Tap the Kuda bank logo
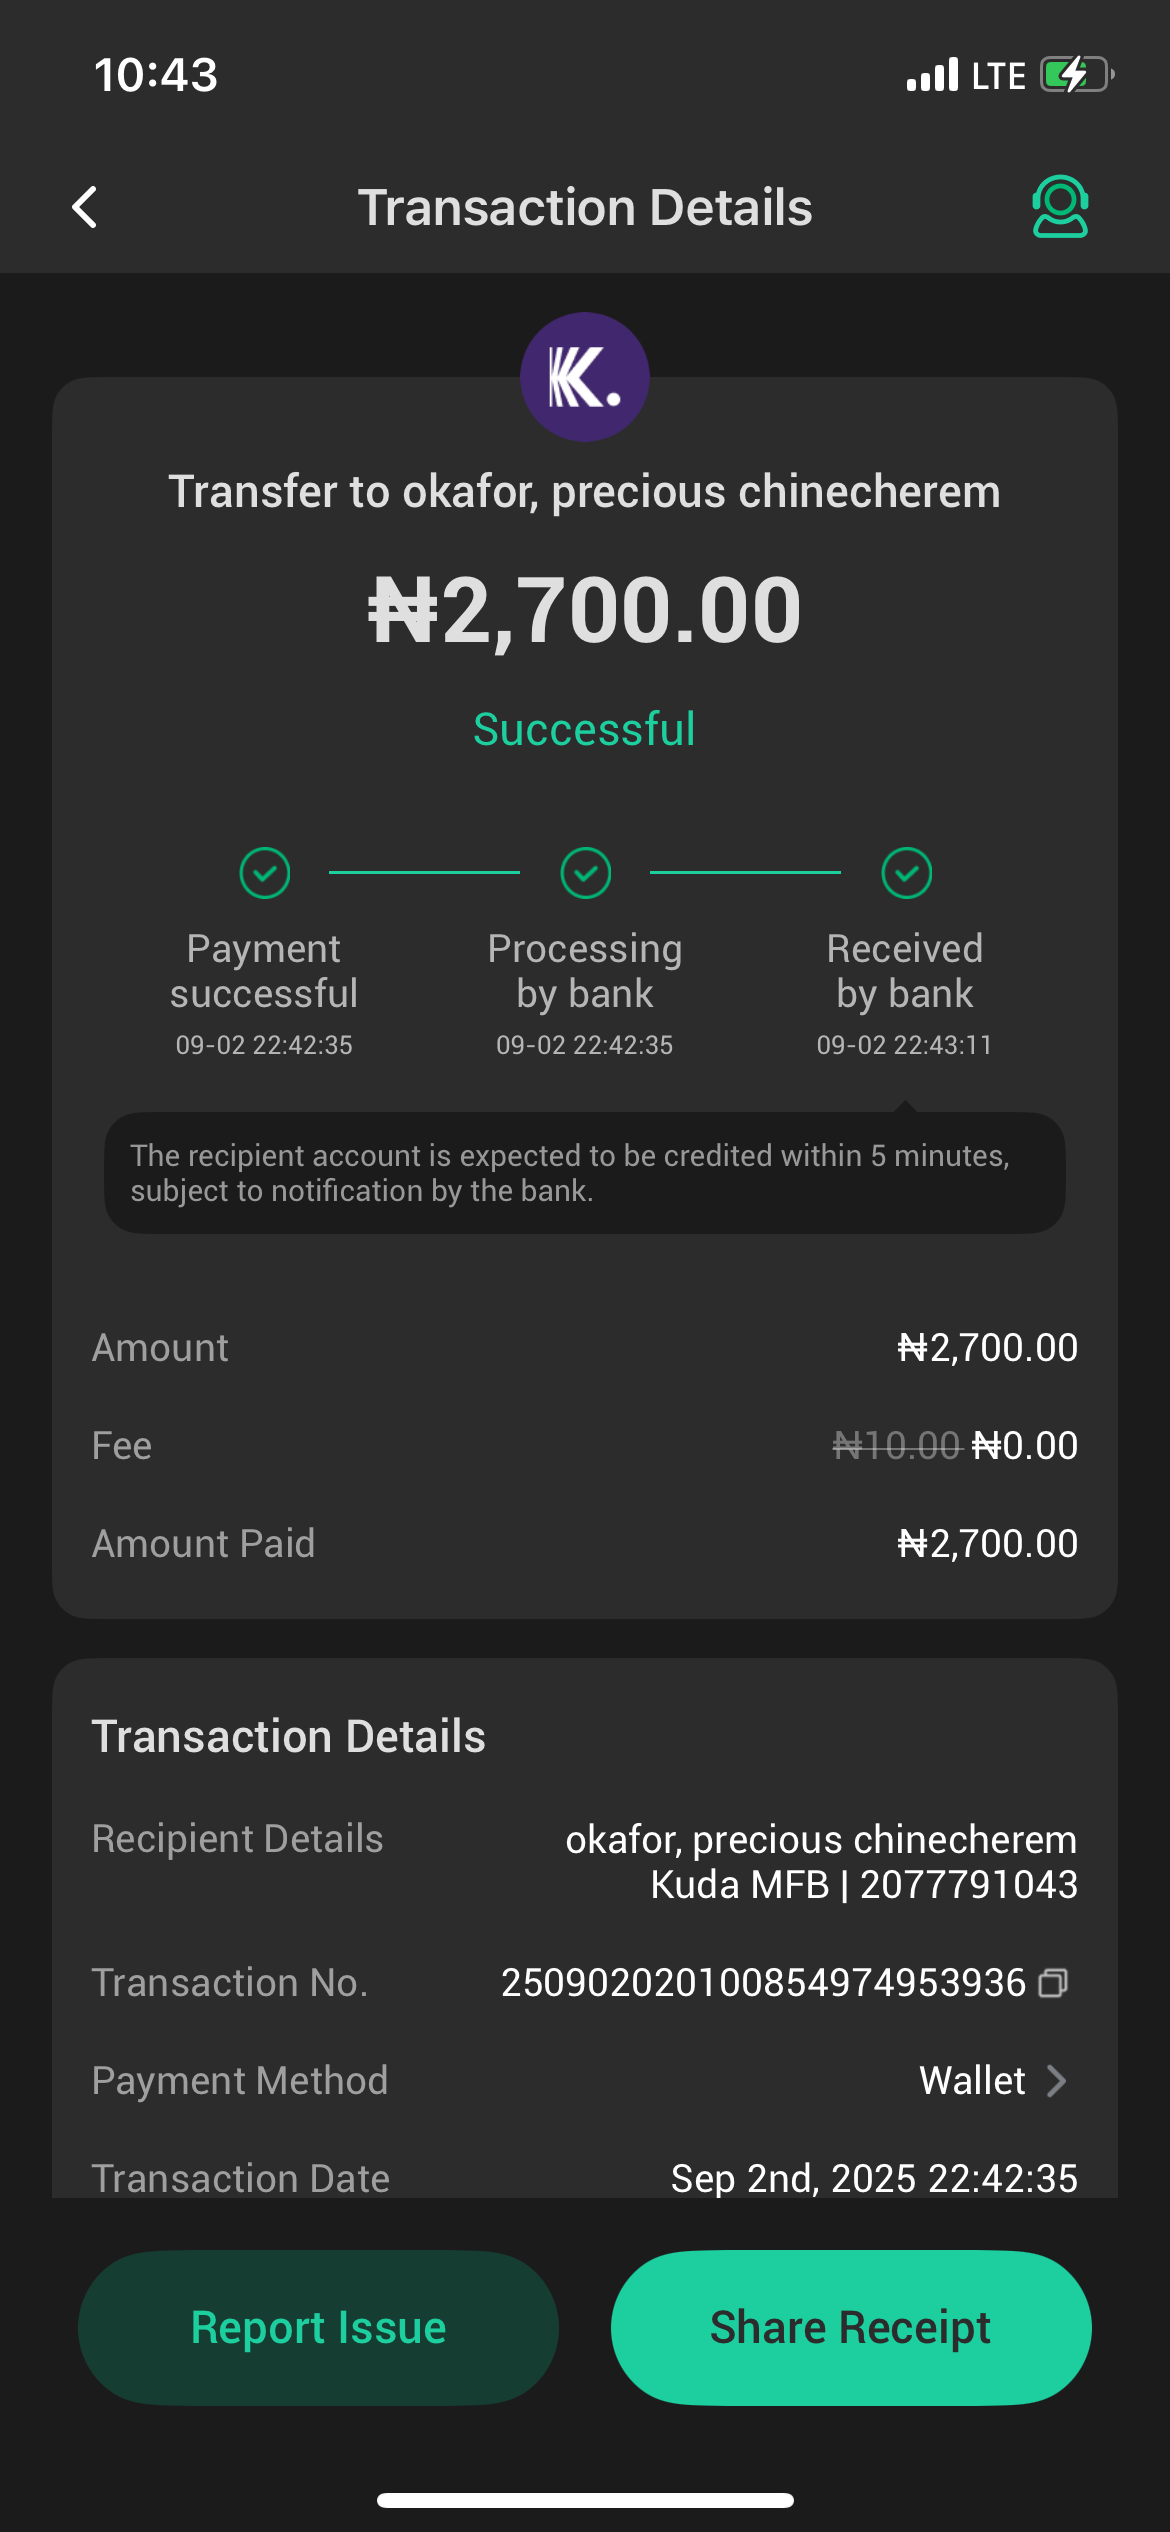1170x2532 pixels. (x=585, y=377)
